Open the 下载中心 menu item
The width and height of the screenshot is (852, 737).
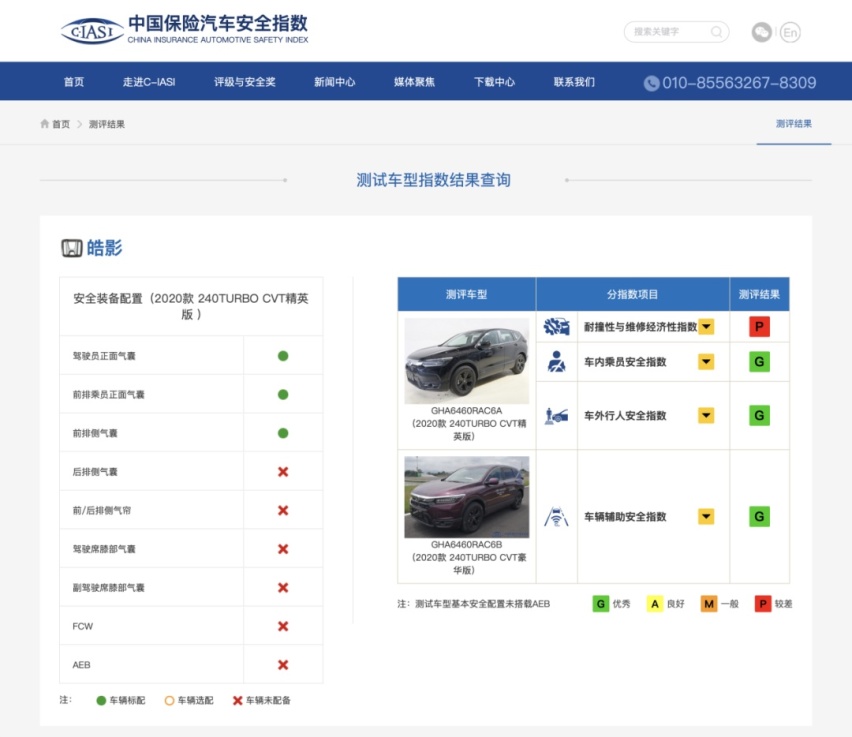point(494,82)
